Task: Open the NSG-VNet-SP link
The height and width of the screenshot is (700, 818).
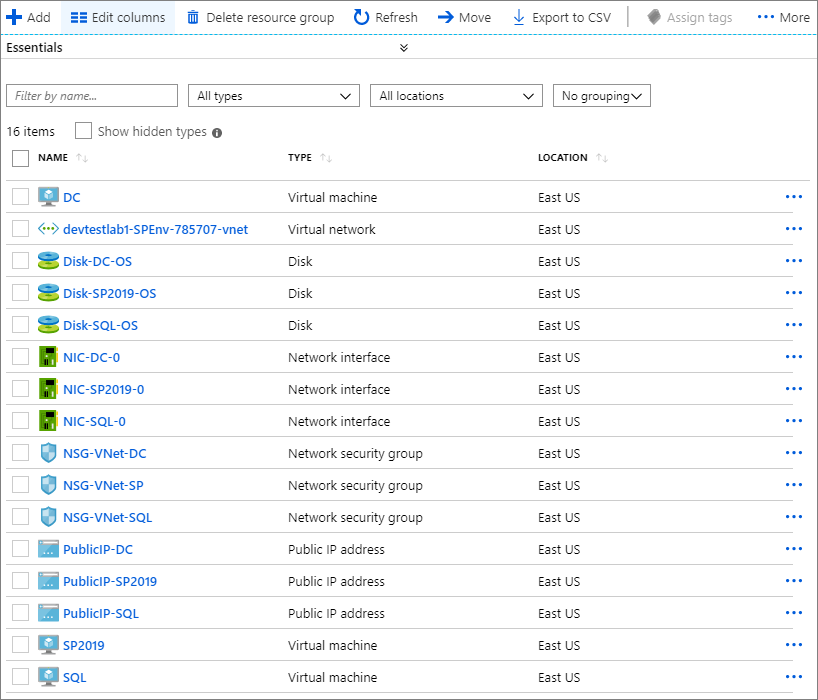Action: coord(103,485)
